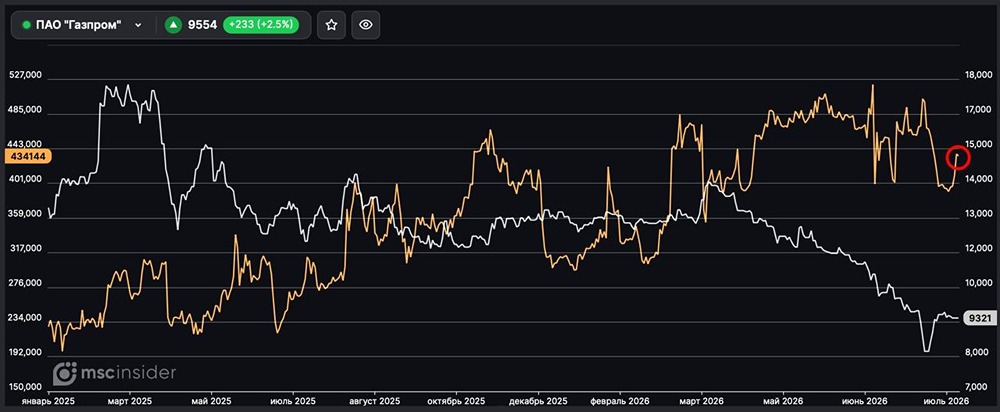The image size is (1000, 412).
Task: Click the 317,000 left axis value
Action: 26,249
